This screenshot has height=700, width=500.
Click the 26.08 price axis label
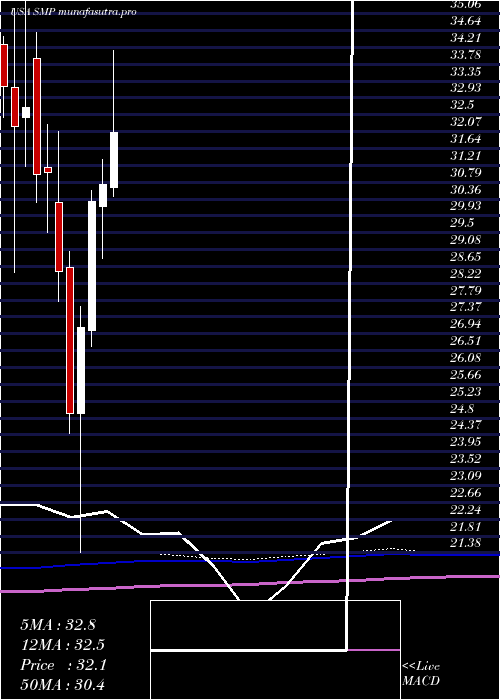coord(466,358)
